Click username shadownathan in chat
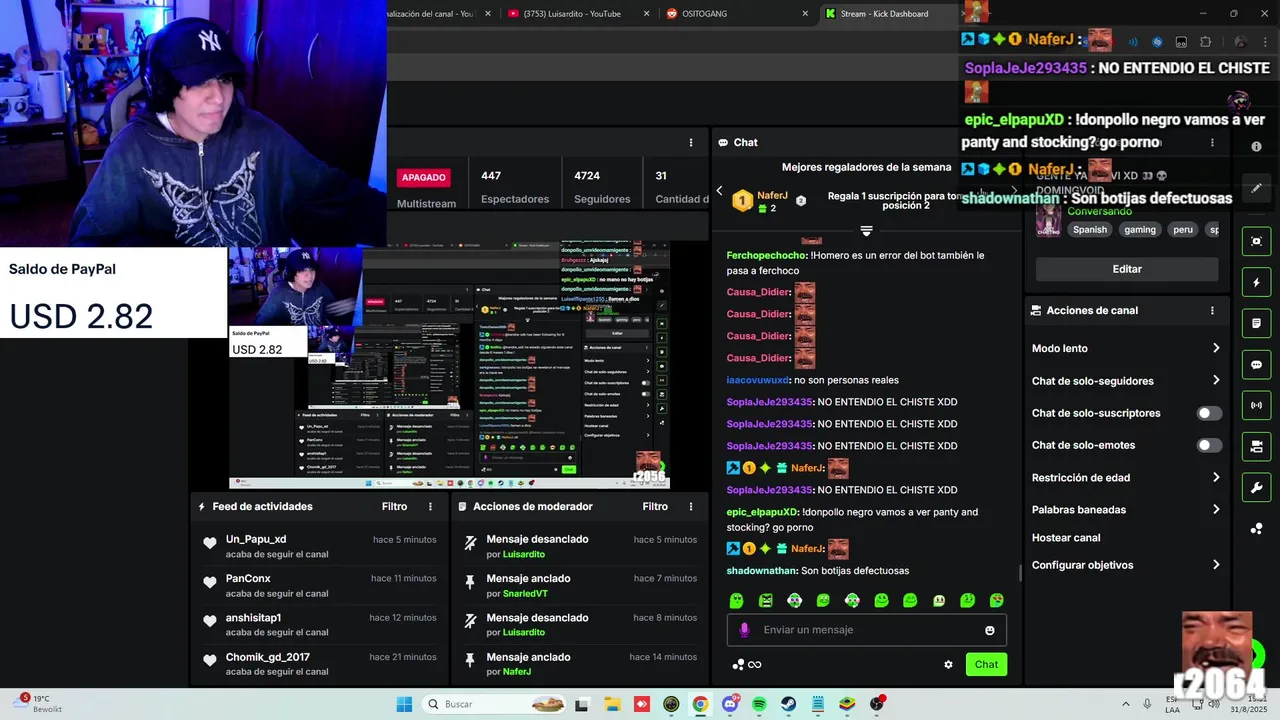Screen dimensions: 1280x720 tap(762, 571)
